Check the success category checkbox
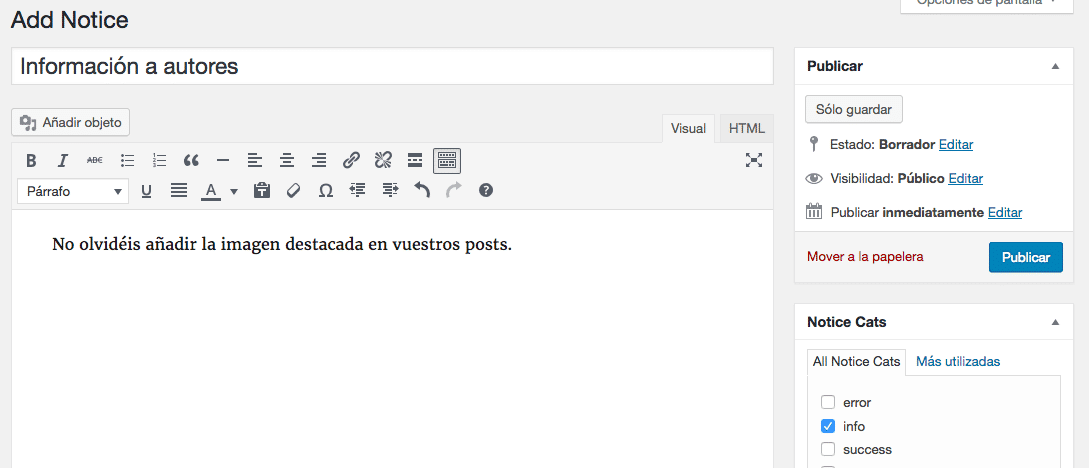 coord(828,449)
